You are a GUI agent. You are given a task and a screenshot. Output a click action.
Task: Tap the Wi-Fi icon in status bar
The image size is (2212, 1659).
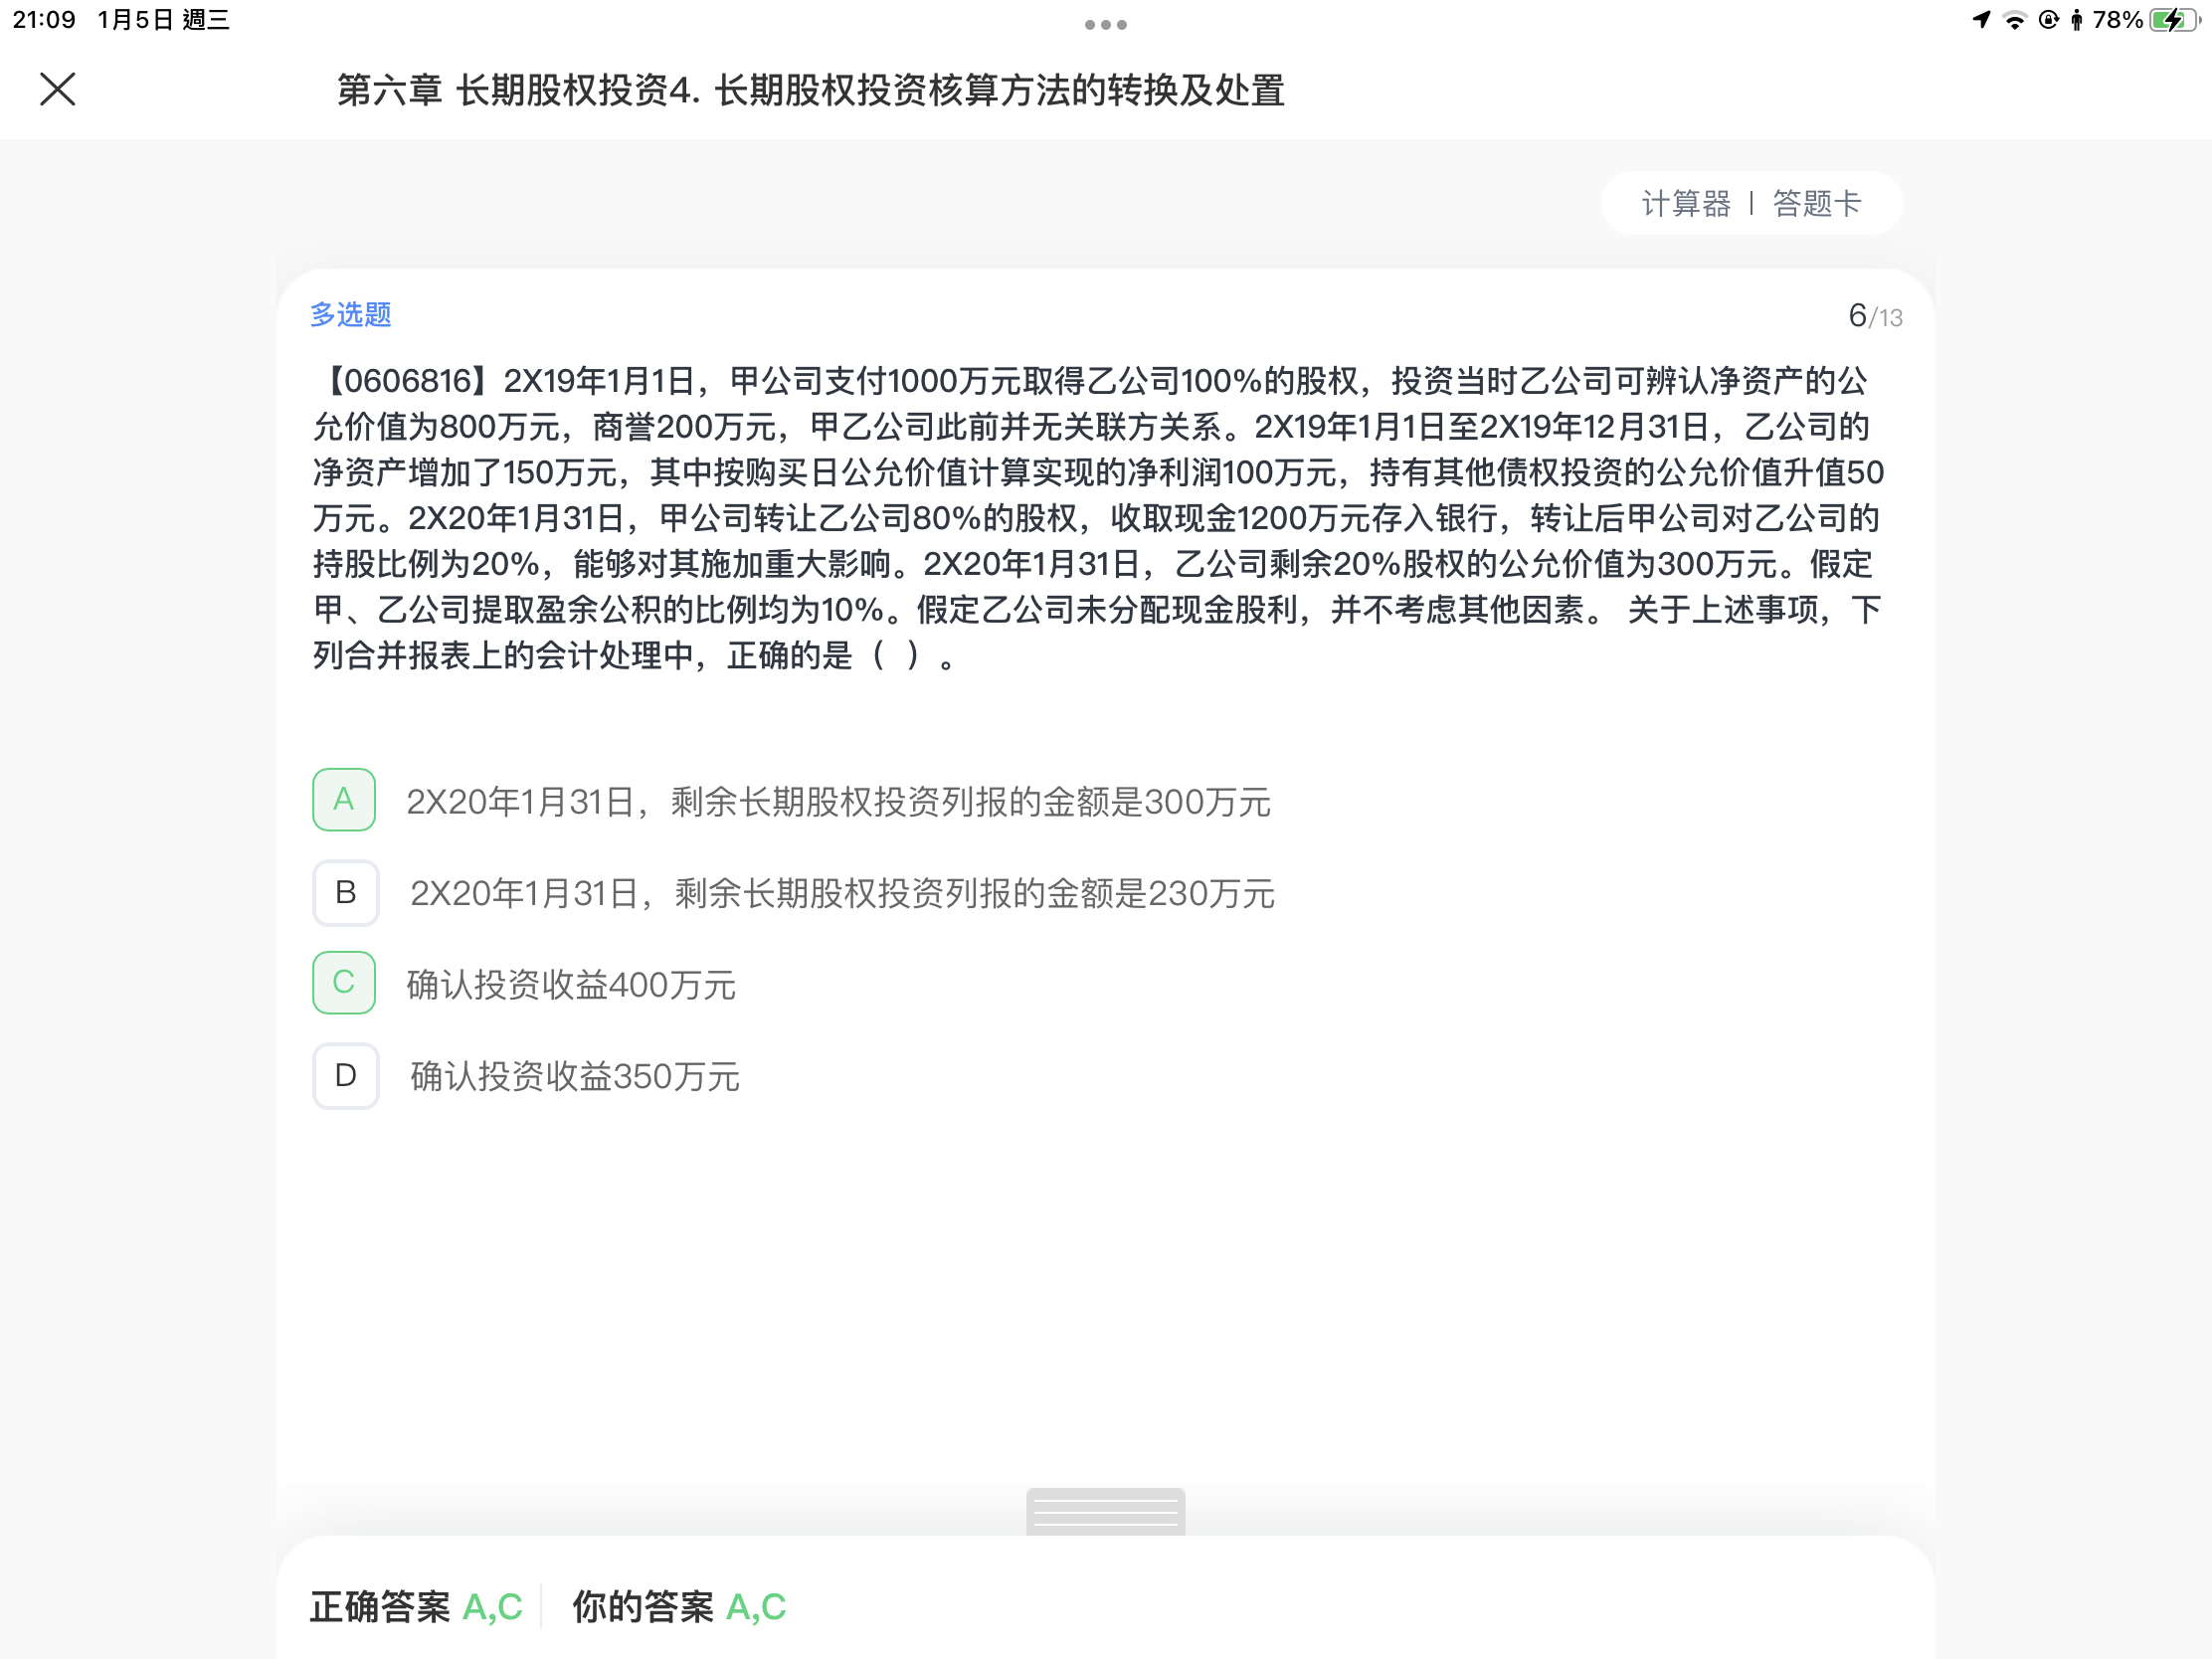[2015, 20]
